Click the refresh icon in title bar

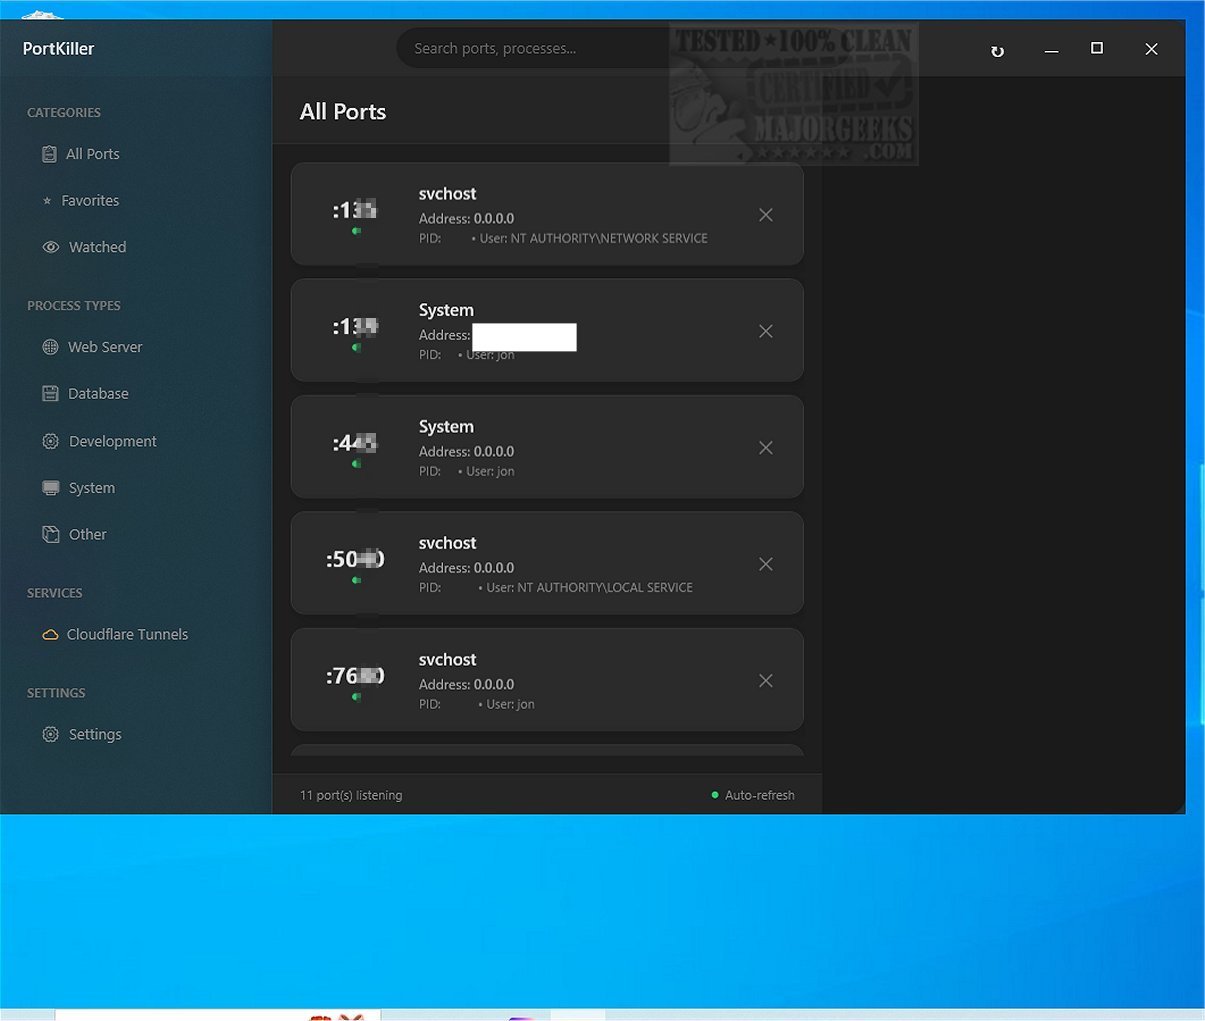(997, 51)
